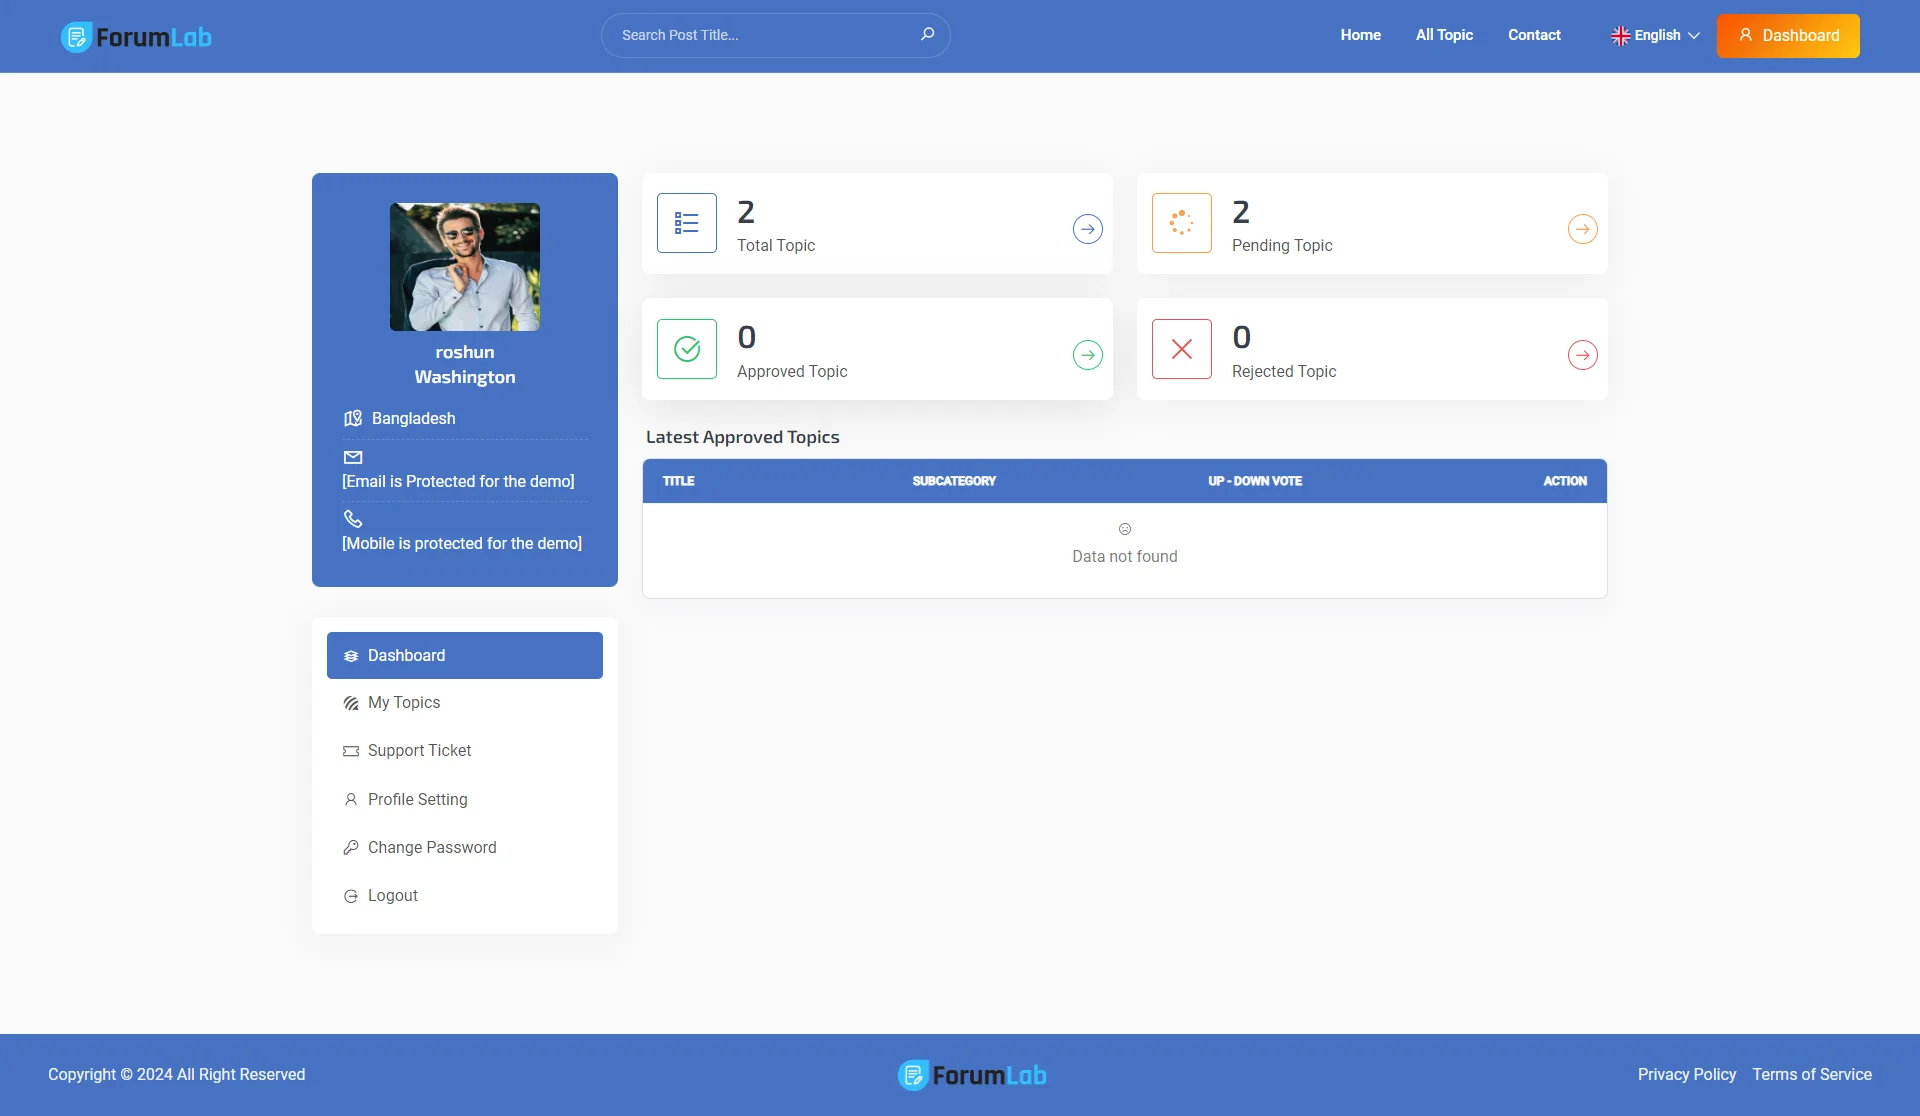The width and height of the screenshot is (1920, 1116).
Task: Click the Pending Topic label
Action: [1282, 246]
